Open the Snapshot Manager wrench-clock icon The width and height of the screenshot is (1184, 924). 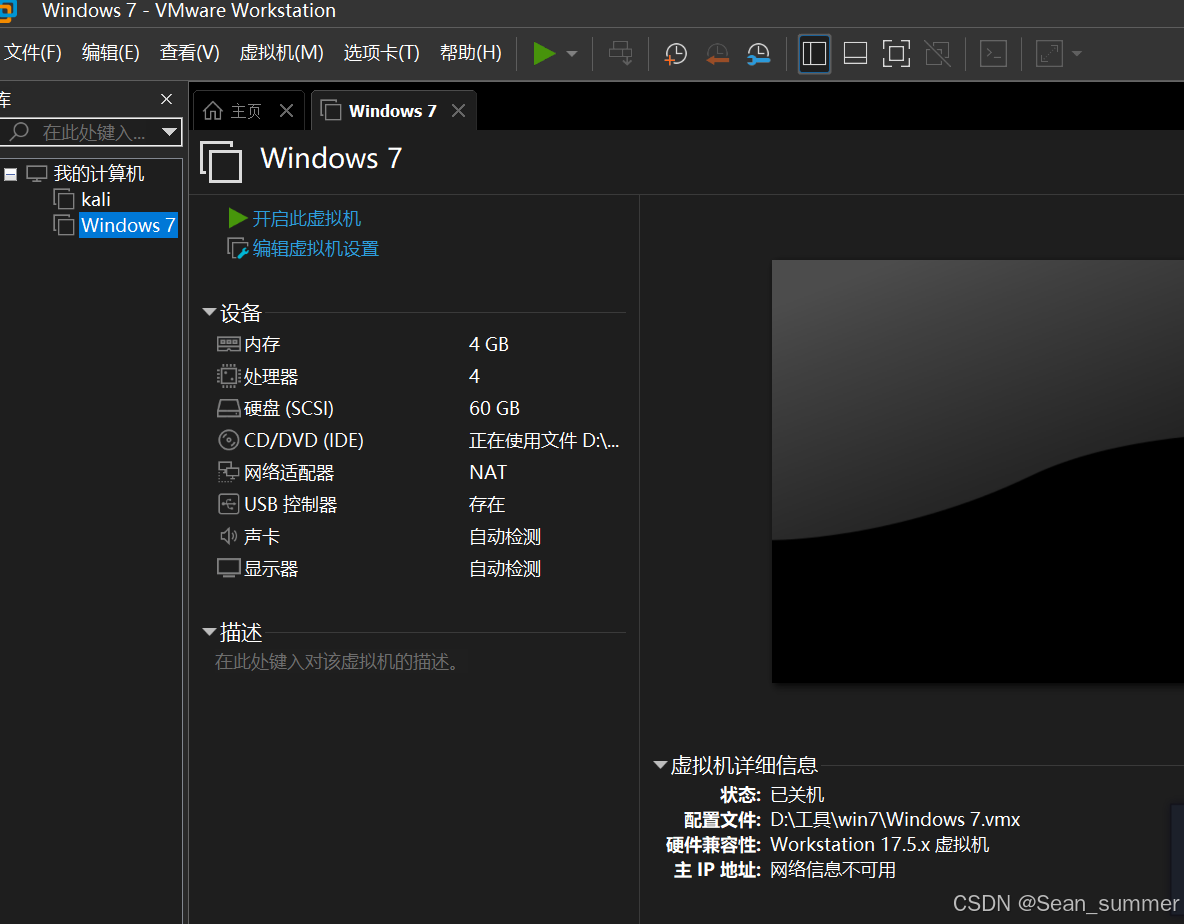tap(758, 54)
